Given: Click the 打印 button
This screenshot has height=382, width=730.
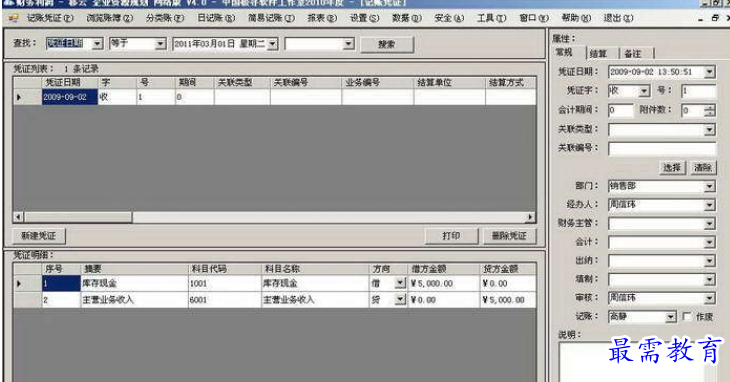Looking at the screenshot, I should tap(451, 236).
